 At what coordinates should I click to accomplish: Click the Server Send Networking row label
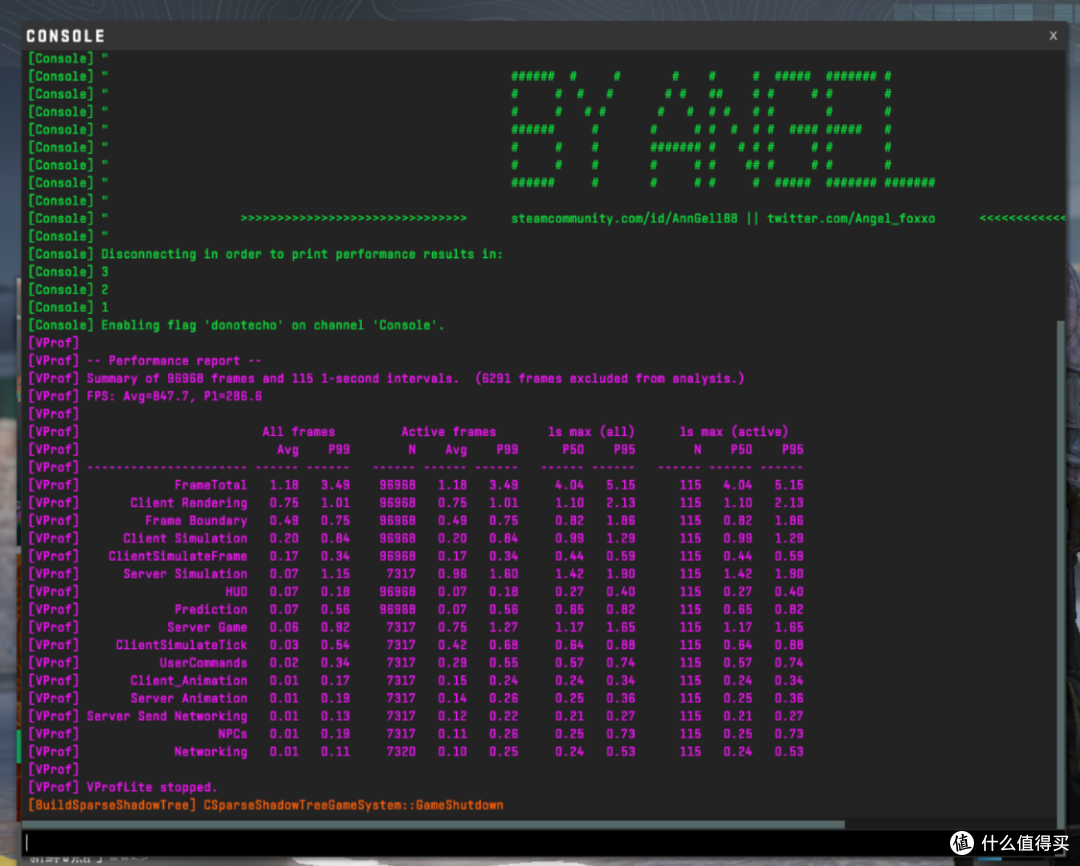coord(167,716)
